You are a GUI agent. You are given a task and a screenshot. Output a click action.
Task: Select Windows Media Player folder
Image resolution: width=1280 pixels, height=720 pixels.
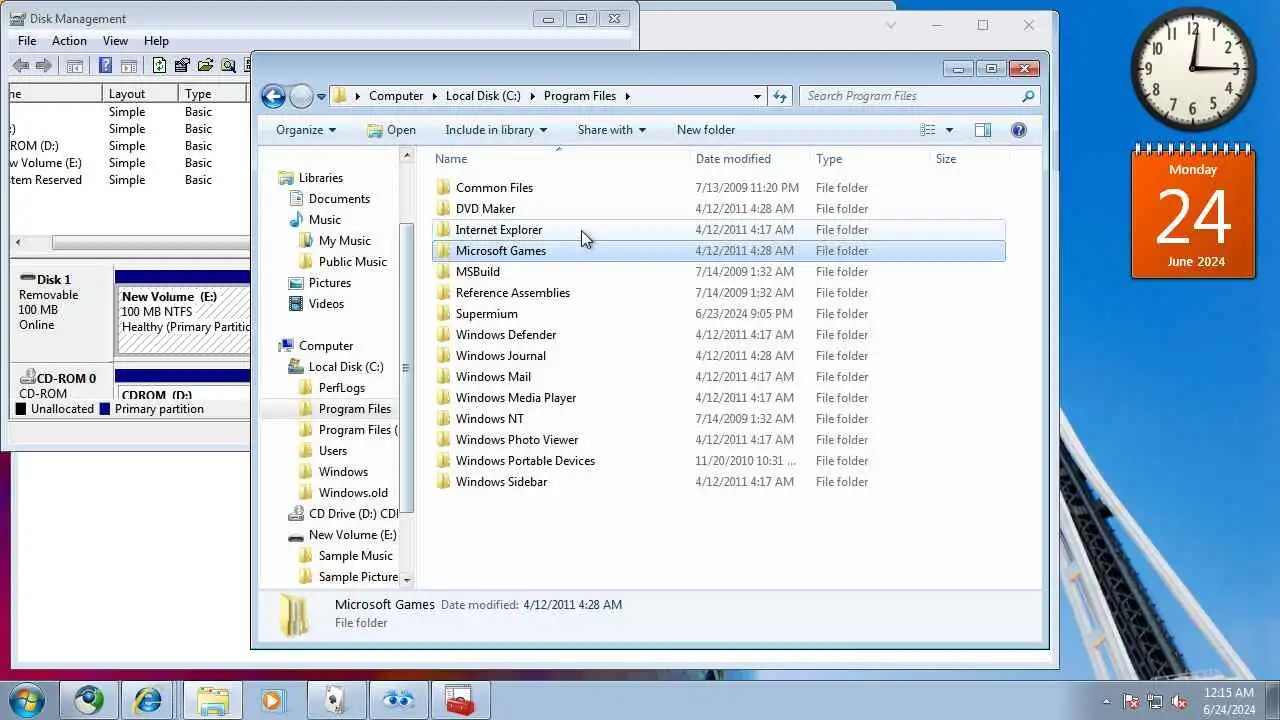(x=719, y=398)
